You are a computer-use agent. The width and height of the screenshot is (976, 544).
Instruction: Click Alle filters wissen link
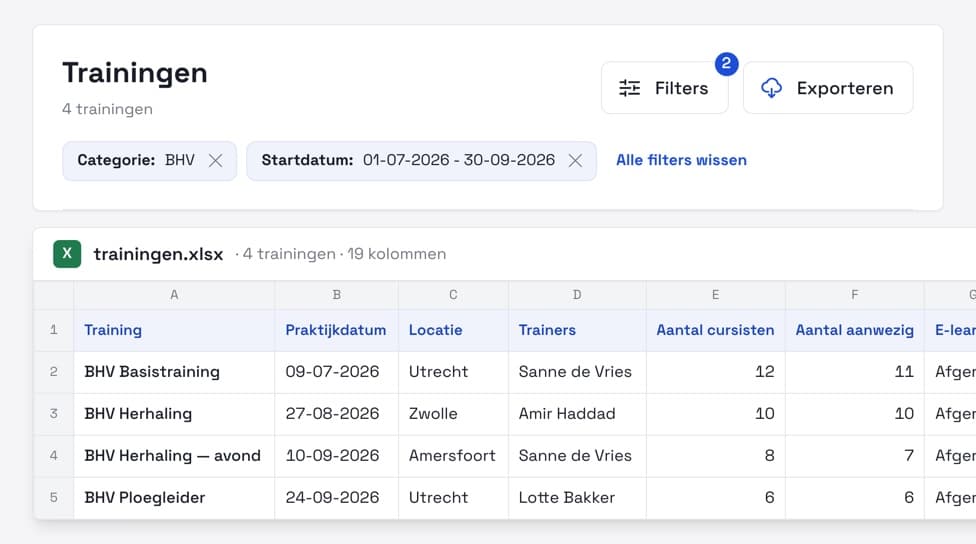pos(681,160)
